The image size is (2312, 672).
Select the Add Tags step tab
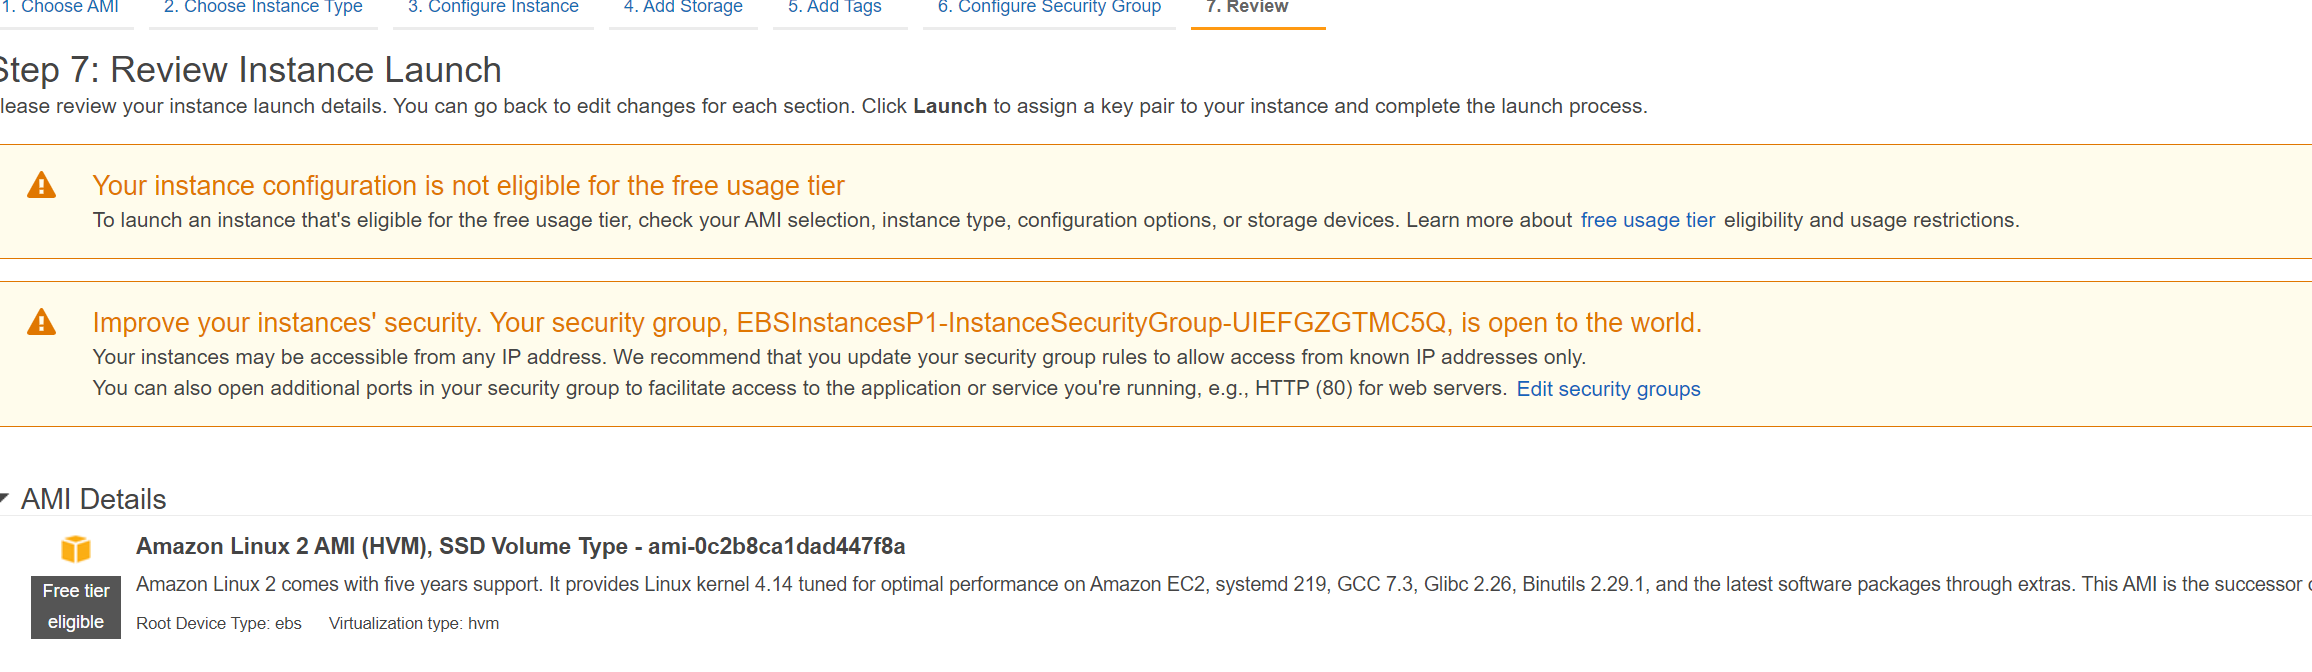tap(835, 7)
